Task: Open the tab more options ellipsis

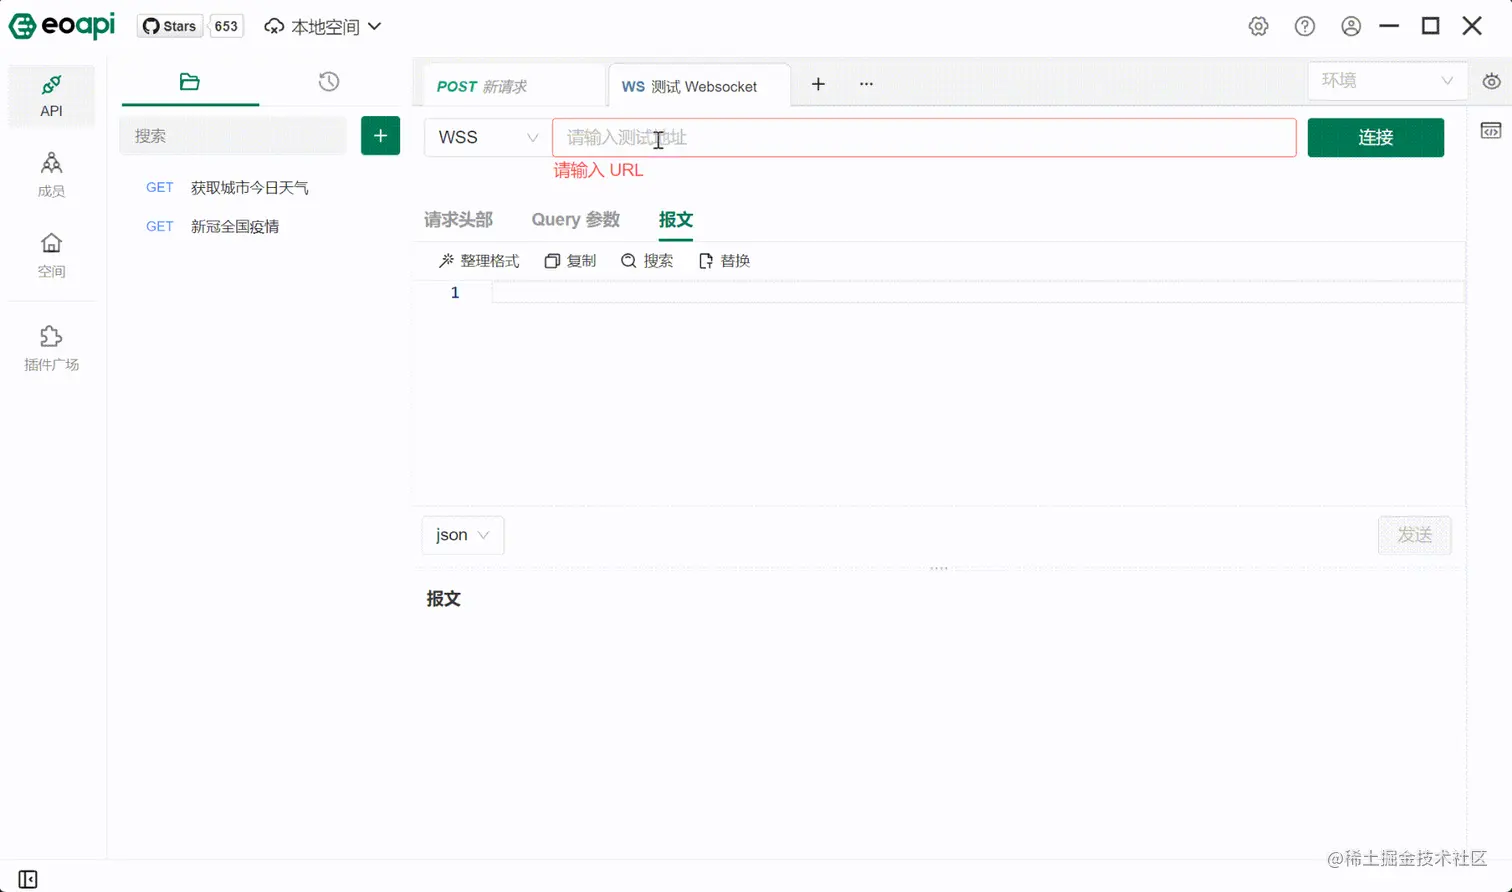Action: click(866, 84)
